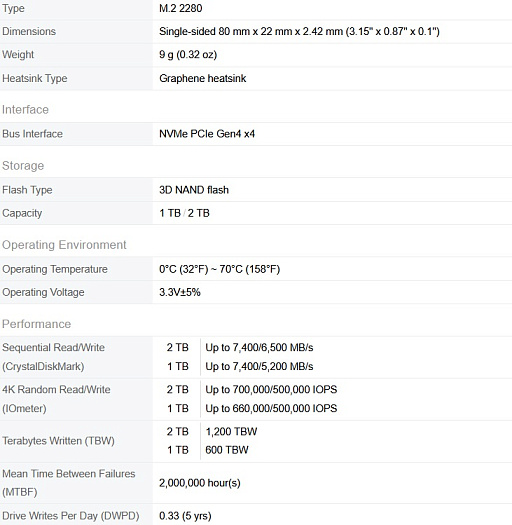This screenshot has height=525, width=512.
Task: Click the 'Drive Writes Per Day (DWPD)' label
Action: (71, 516)
